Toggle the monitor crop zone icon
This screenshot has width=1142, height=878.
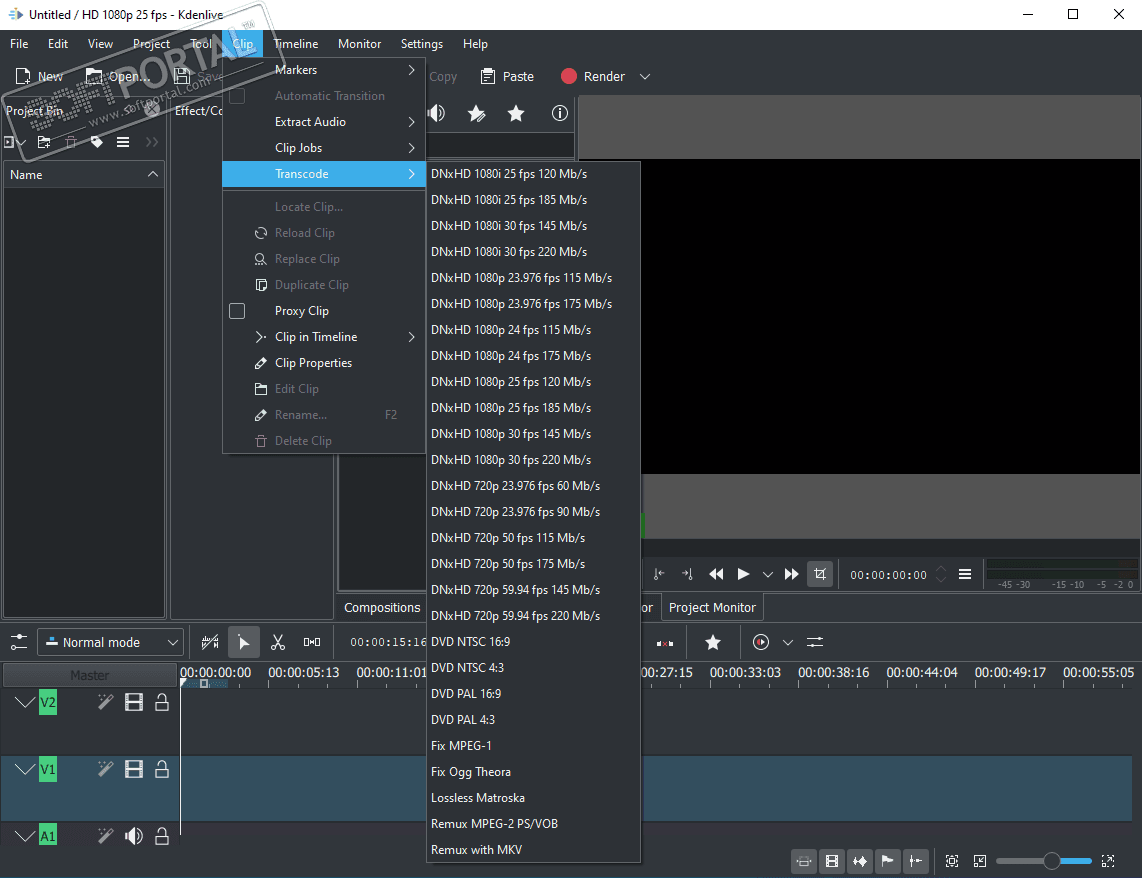(820, 574)
